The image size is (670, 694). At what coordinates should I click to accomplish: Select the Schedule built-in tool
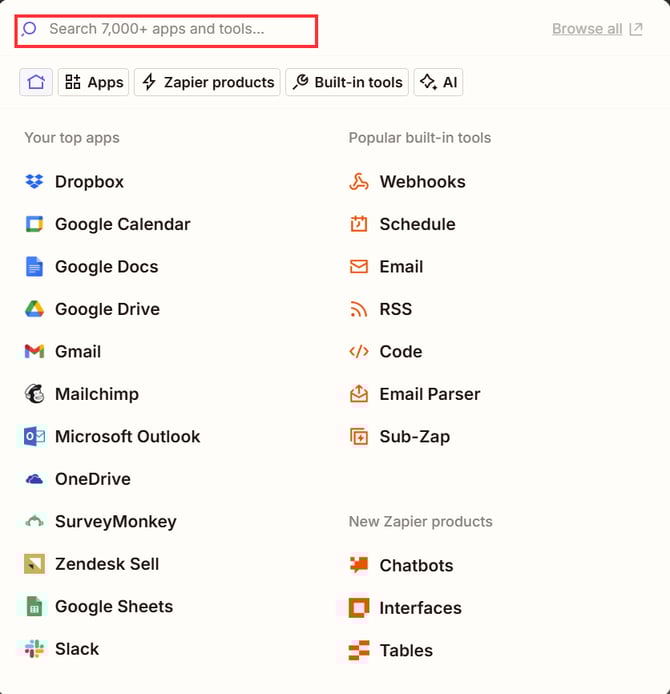417,224
